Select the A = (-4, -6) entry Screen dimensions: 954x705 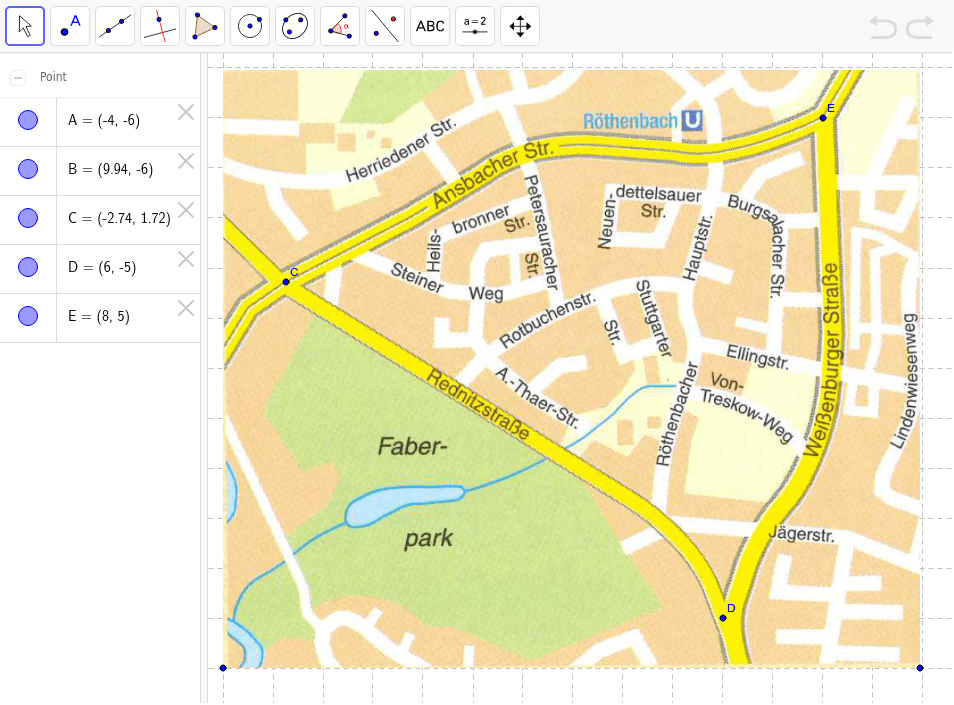(x=104, y=120)
